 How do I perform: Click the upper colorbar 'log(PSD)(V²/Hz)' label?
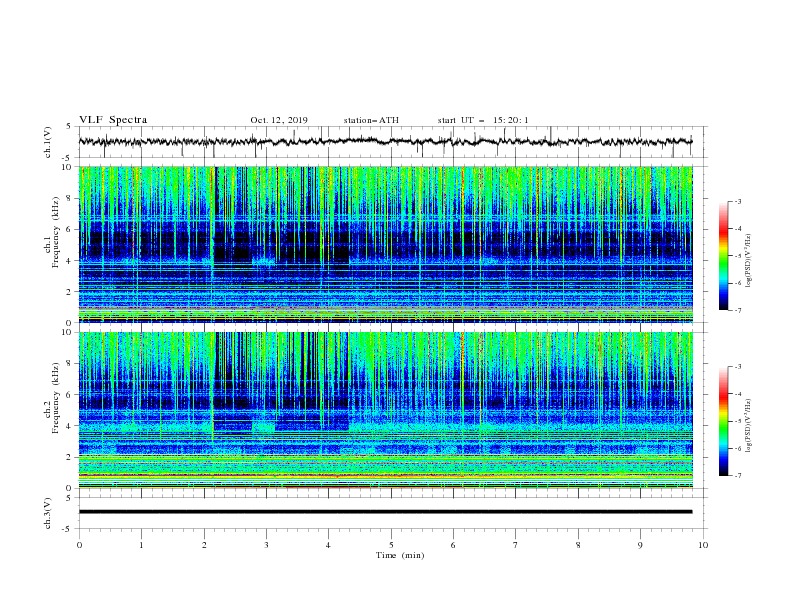pos(749,261)
